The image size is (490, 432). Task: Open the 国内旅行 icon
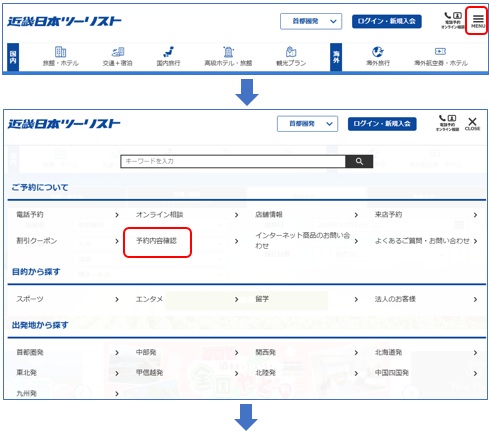169,52
